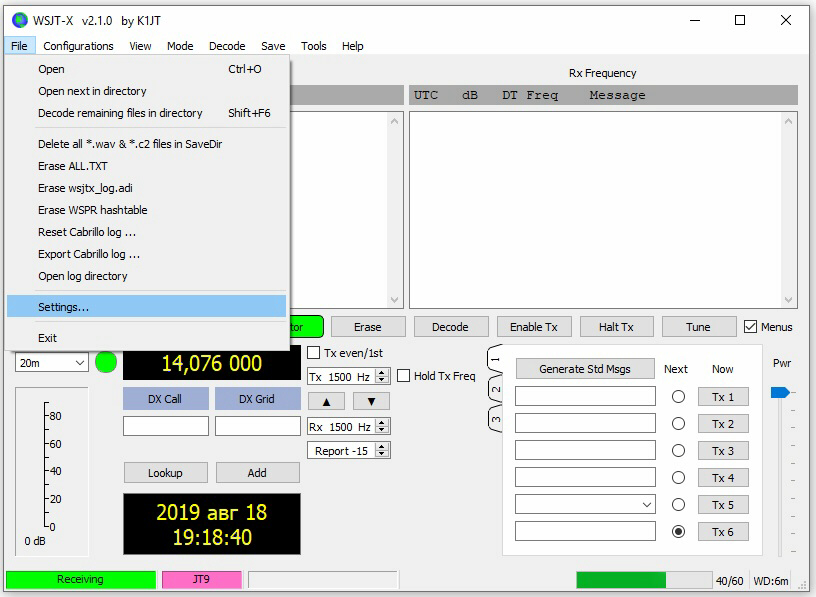The height and width of the screenshot is (597, 816).
Task: Send now with the Tx 6 button
Action: coord(723,531)
